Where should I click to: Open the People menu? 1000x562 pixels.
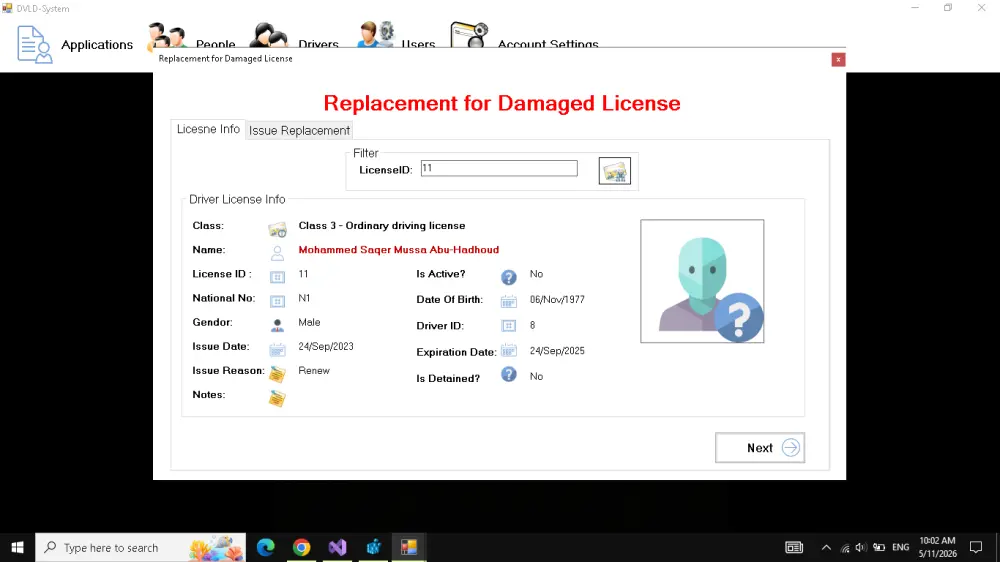(x=191, y=36)
